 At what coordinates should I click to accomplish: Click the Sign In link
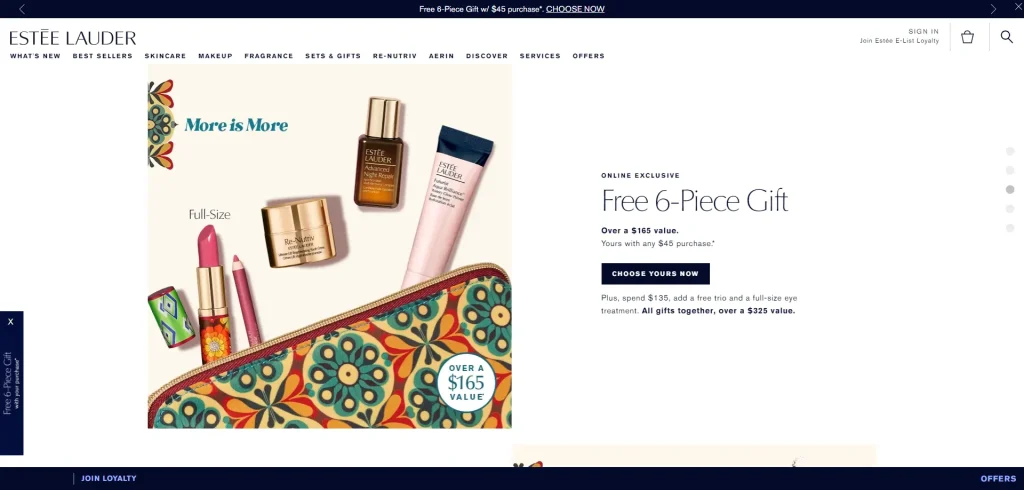coord(923,31)
